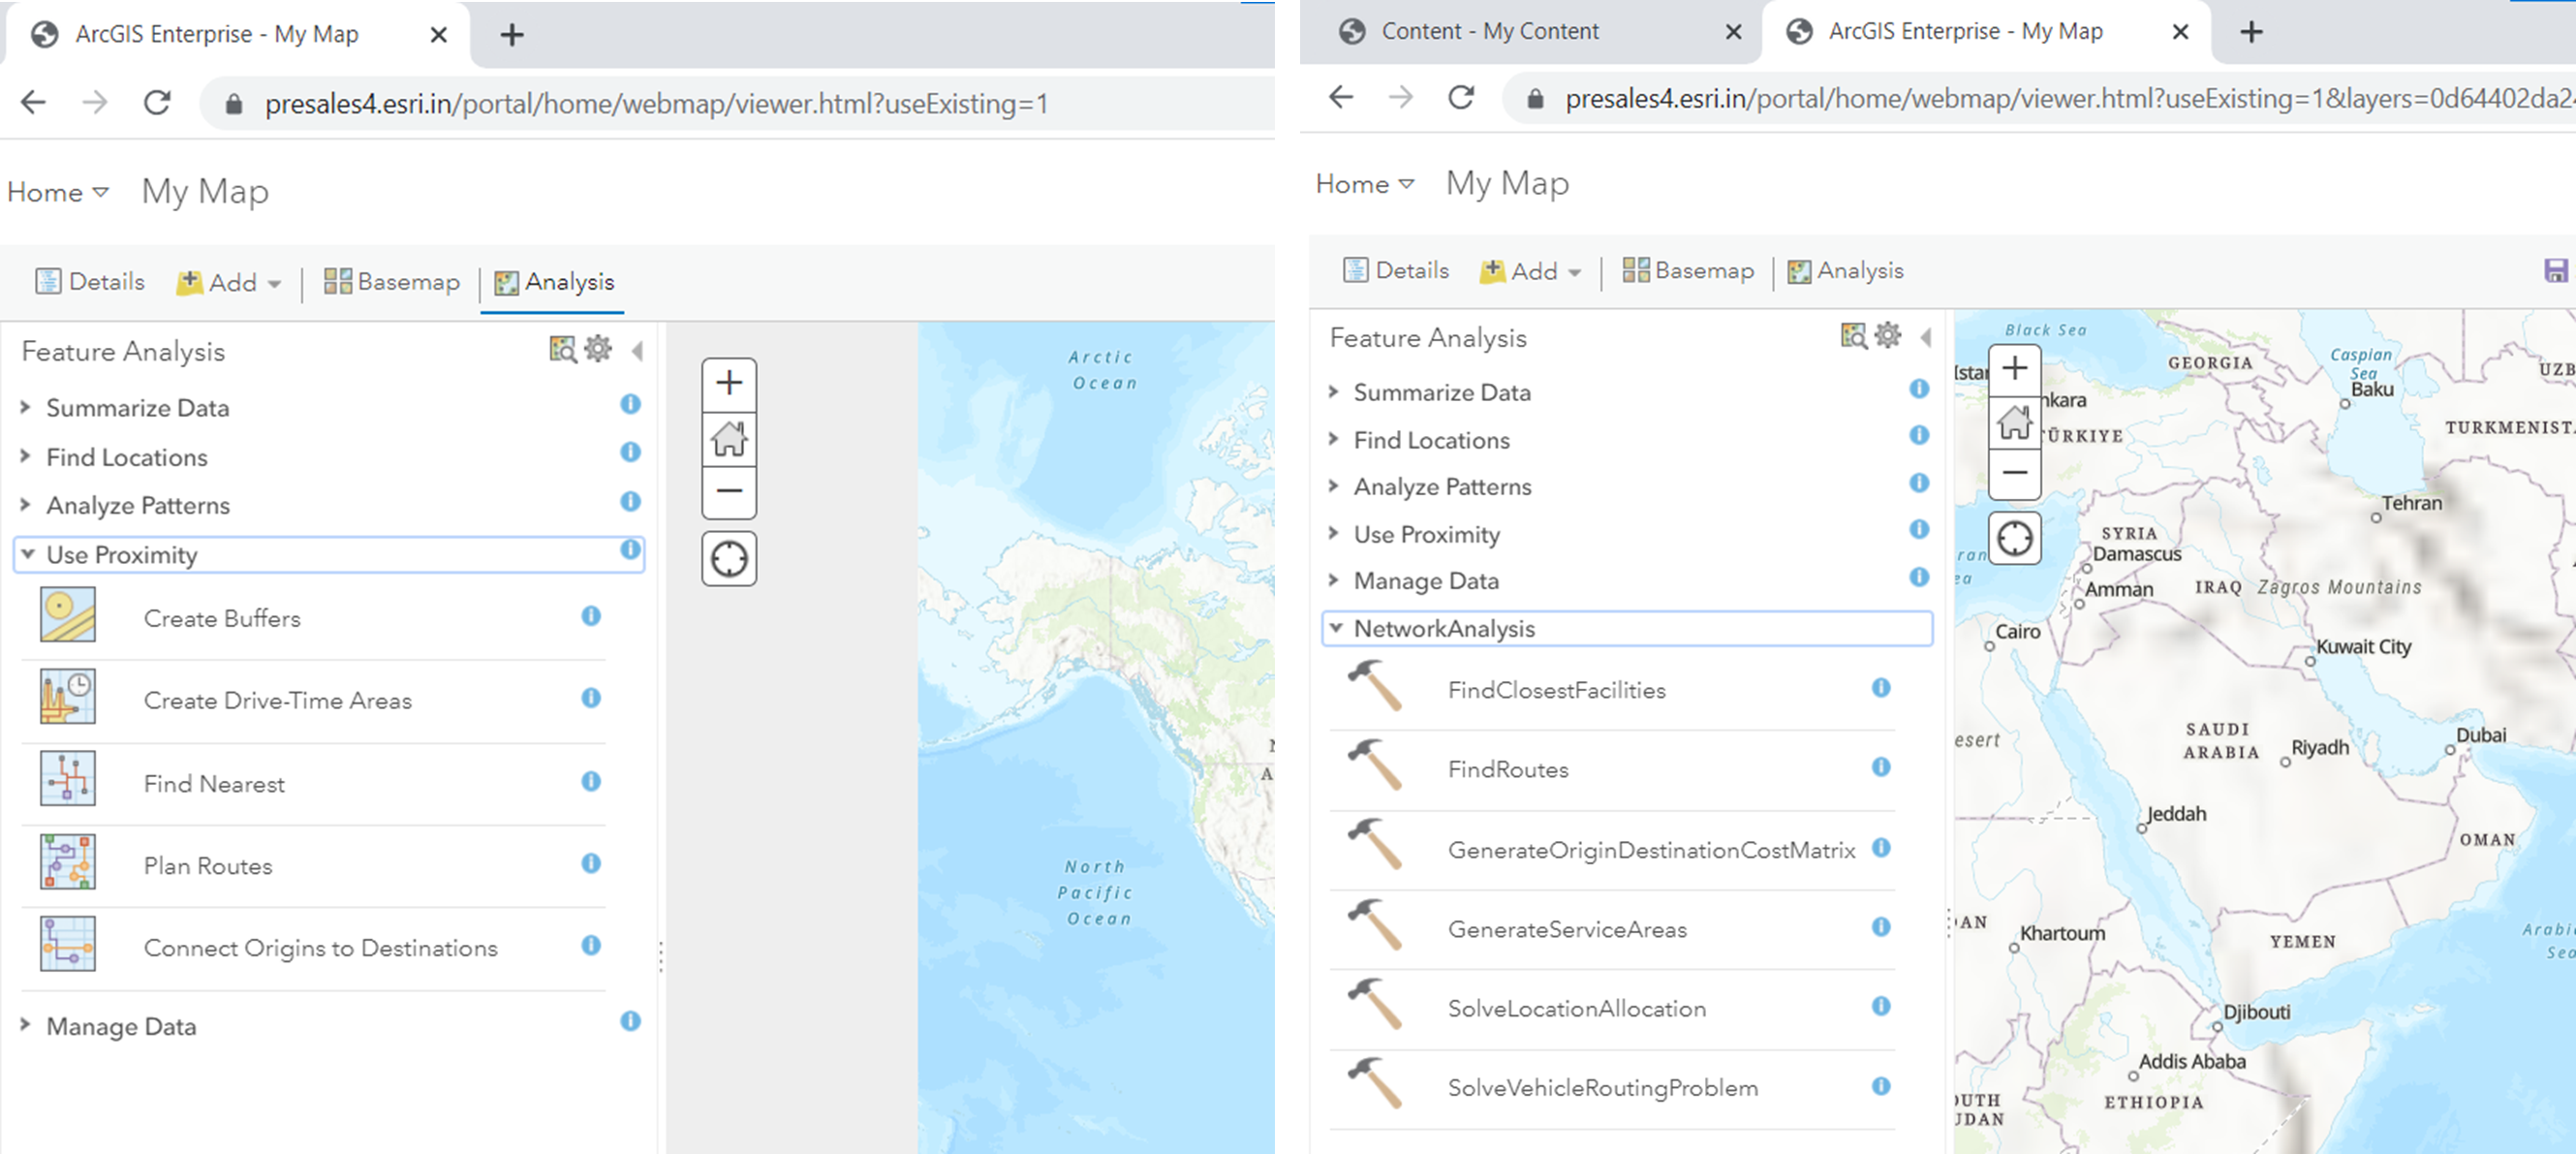Open Create Buffers tool in left window

(222, 618)
